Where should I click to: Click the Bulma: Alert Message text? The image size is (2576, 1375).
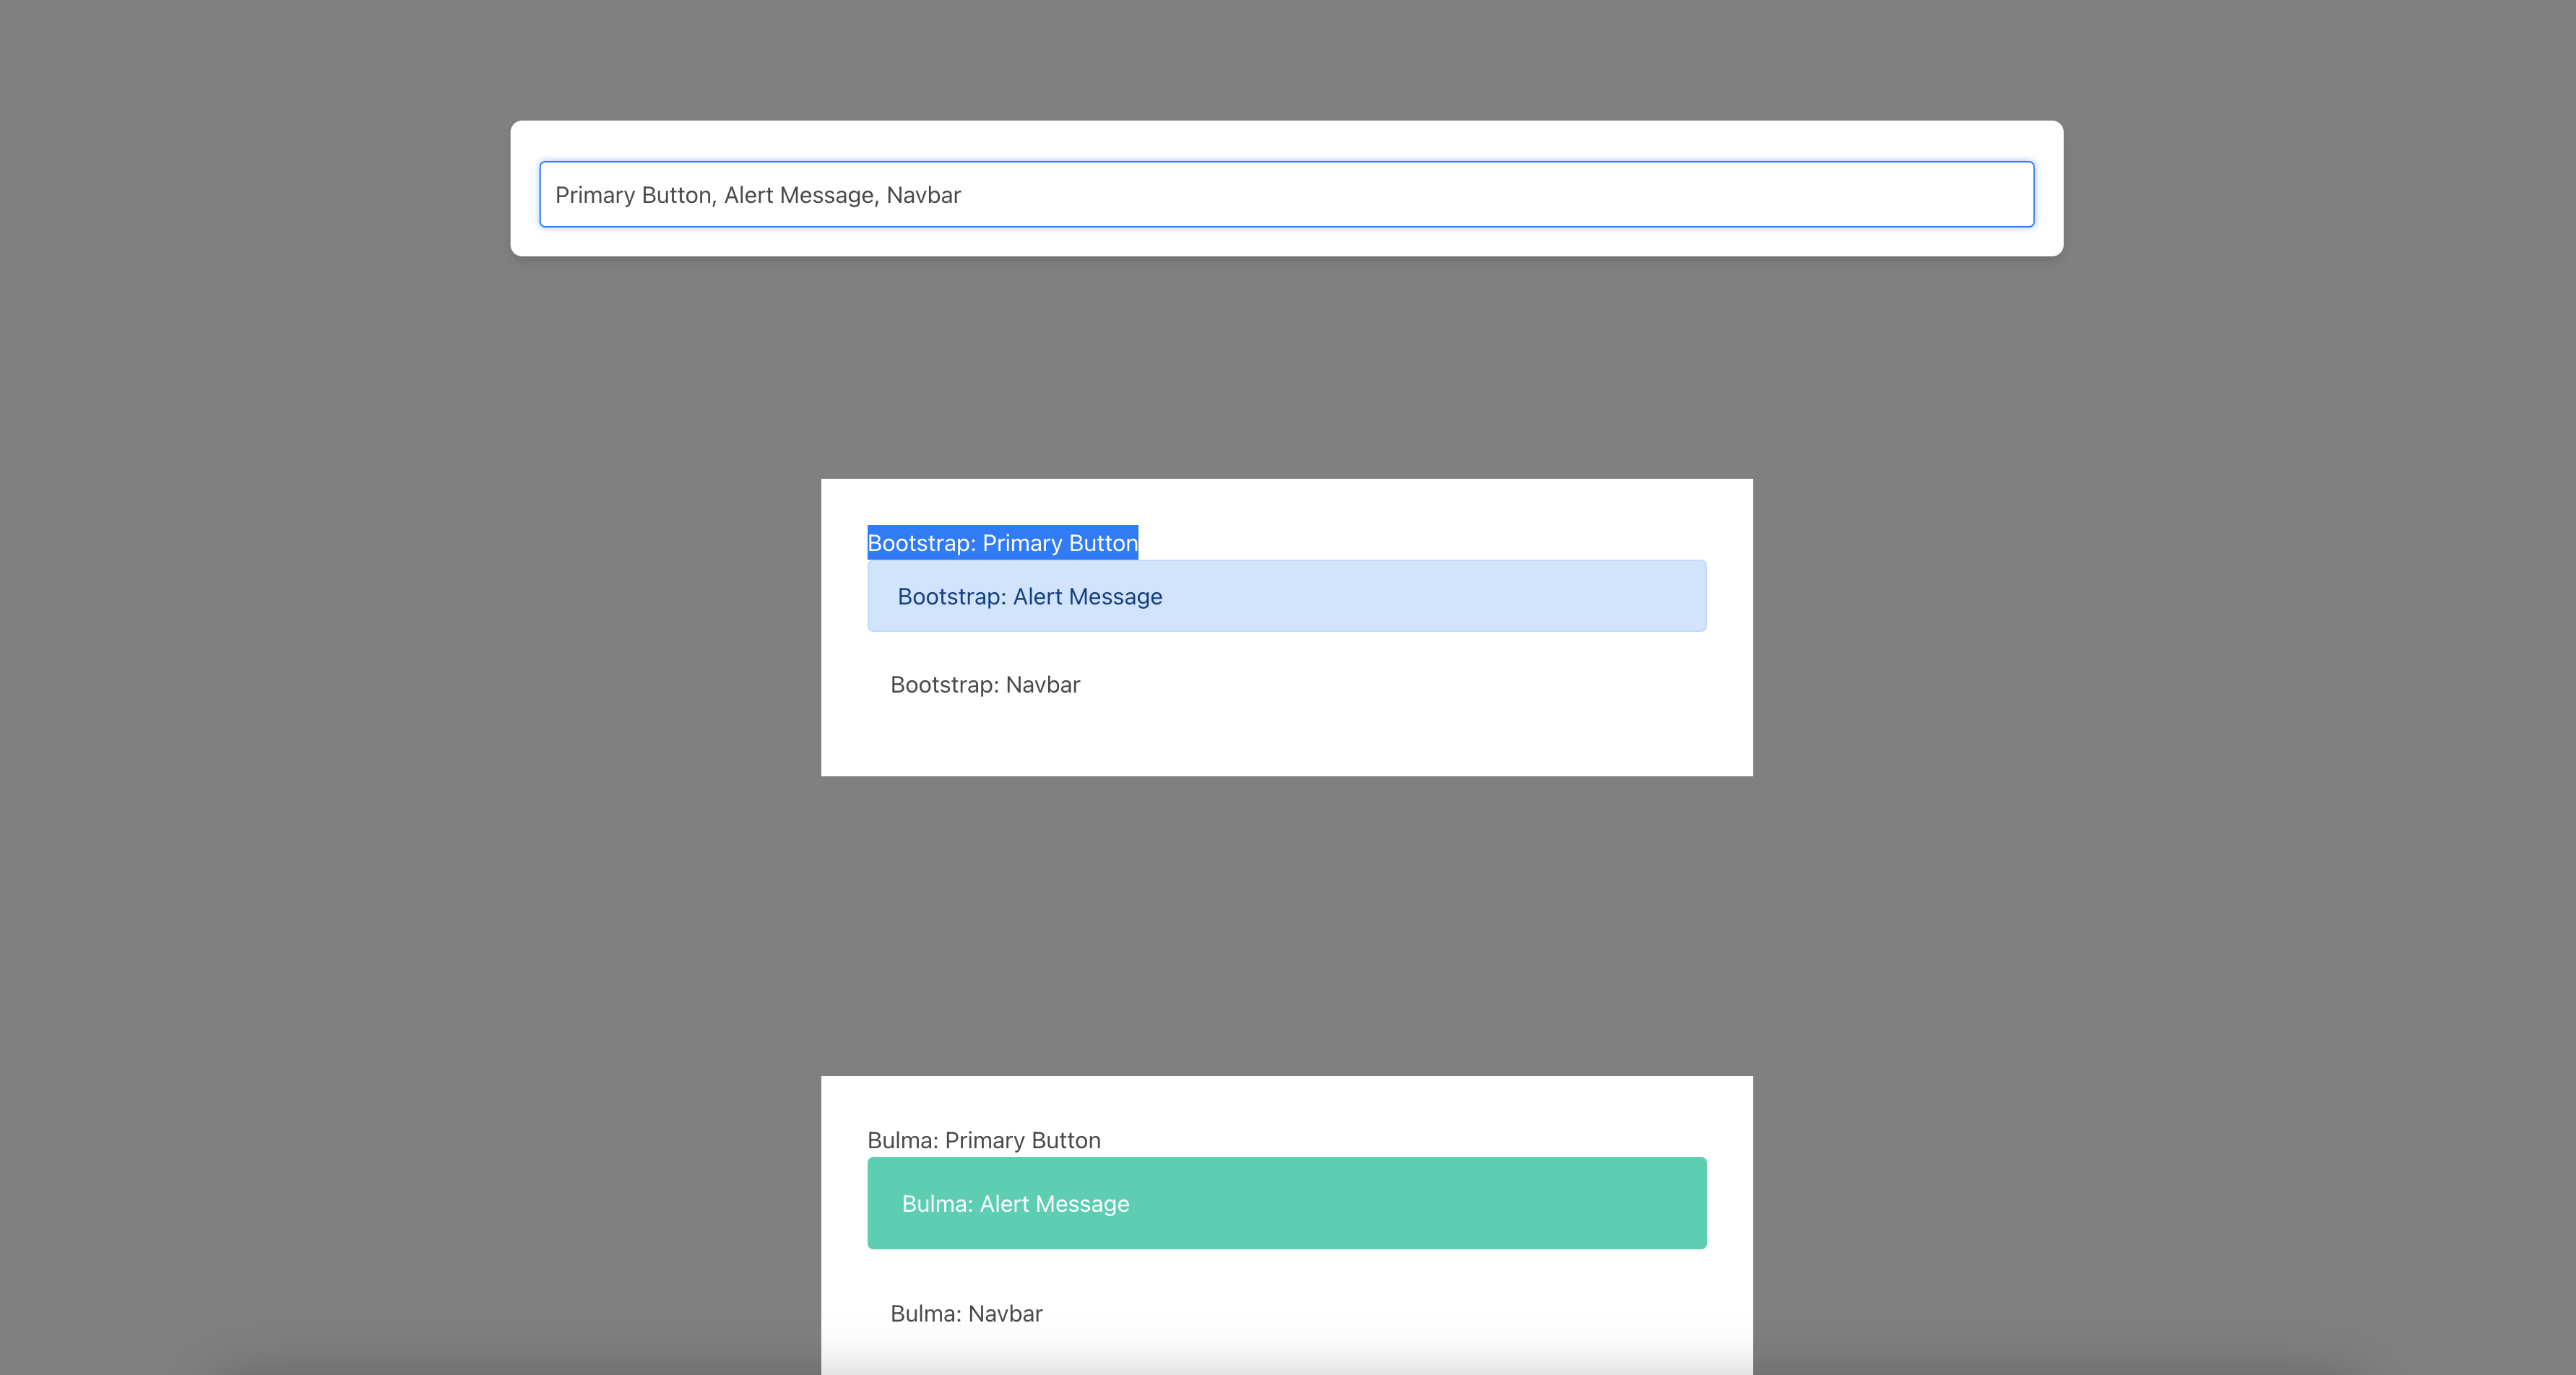click(1015, 1204)
